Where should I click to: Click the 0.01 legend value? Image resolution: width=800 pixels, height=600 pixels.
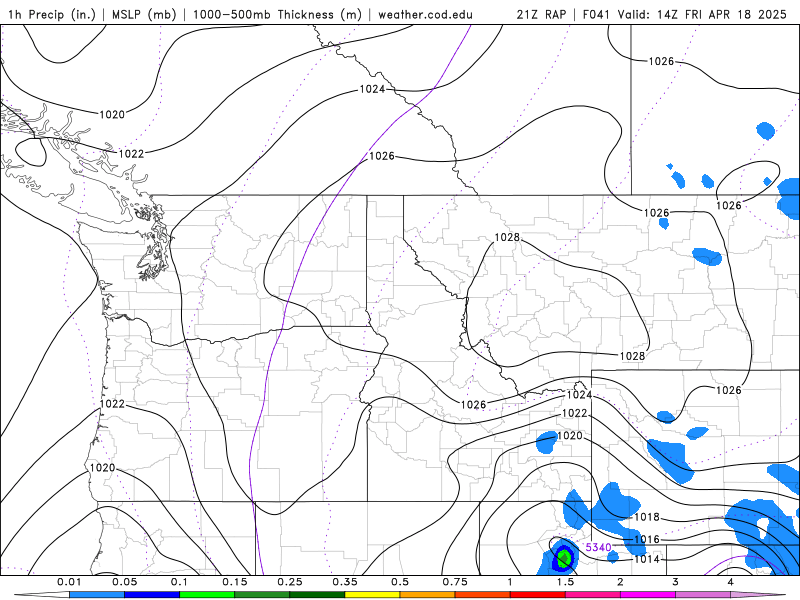(x=69, y=582)
